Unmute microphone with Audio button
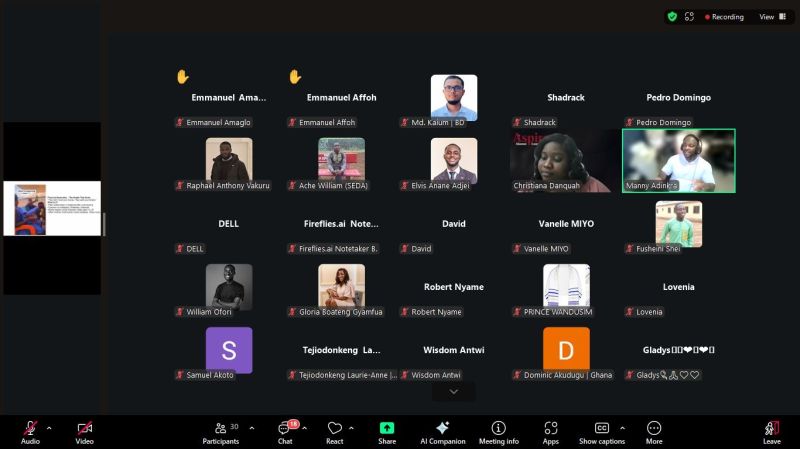Image resolution: width=800 pixels, height=449 pixels. (30, 433)
